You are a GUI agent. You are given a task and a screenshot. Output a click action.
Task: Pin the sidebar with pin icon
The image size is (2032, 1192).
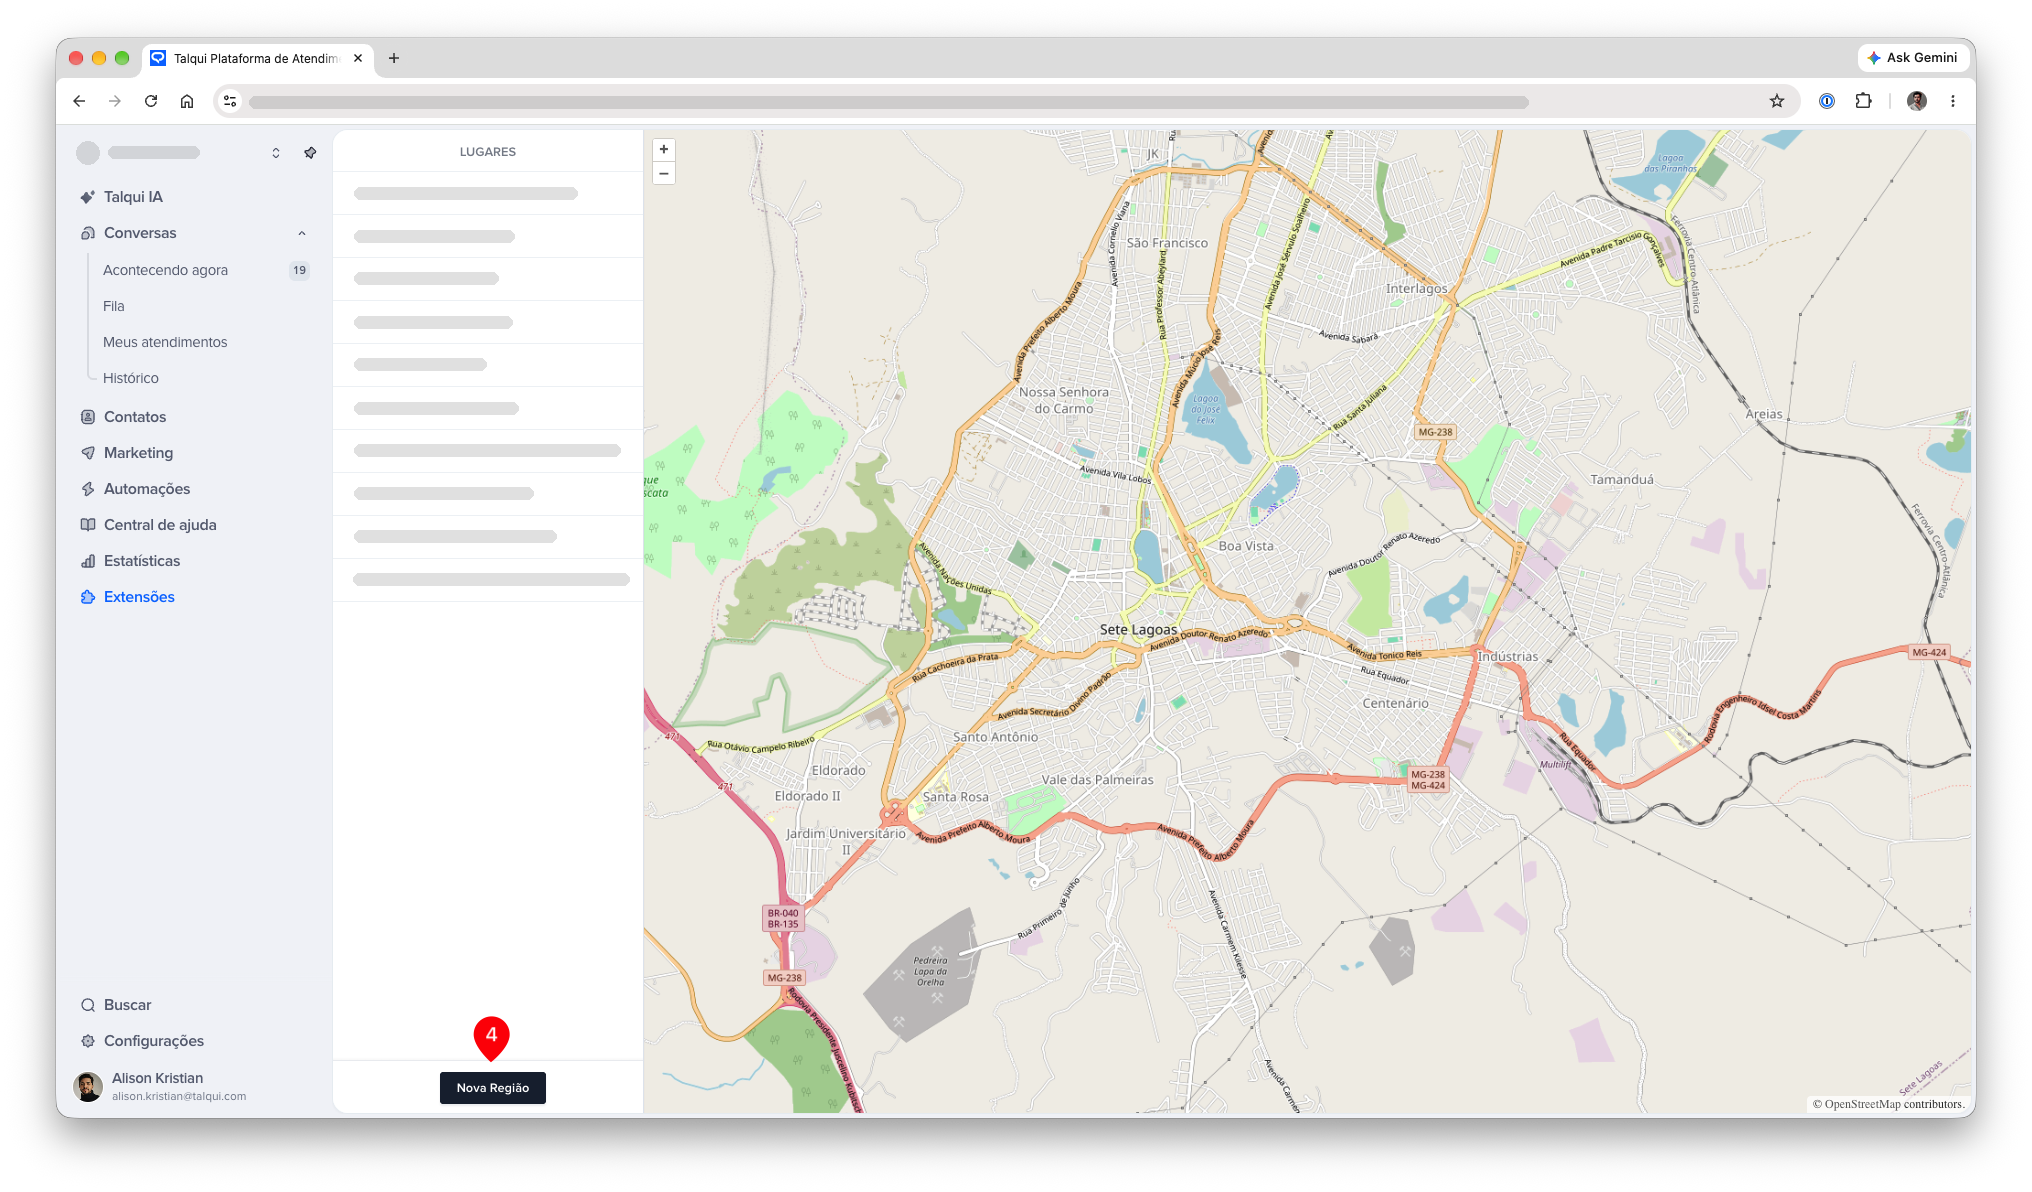310,153
